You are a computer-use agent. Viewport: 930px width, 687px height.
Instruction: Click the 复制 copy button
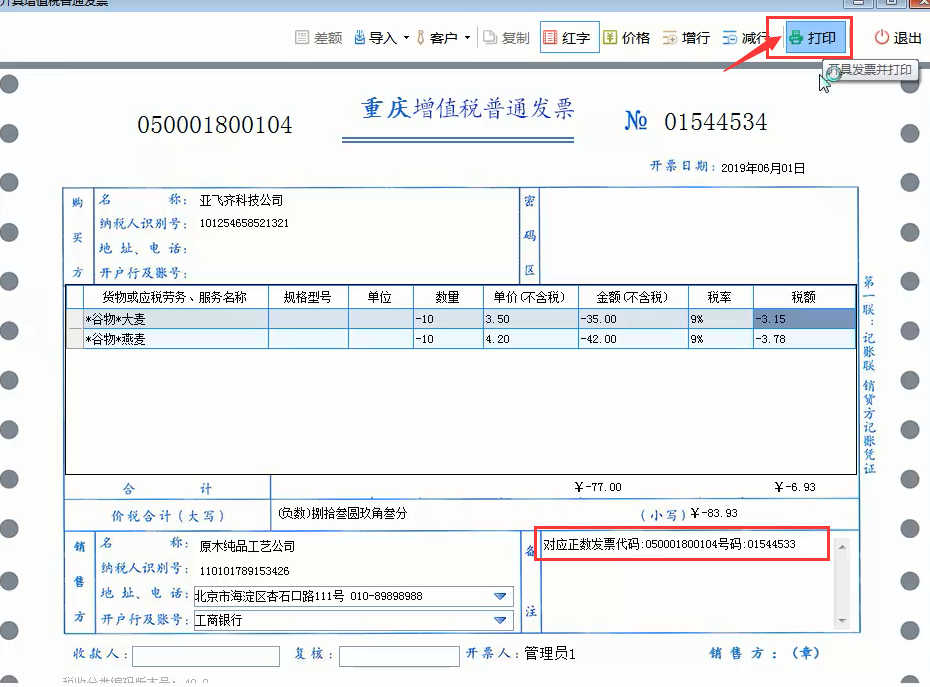point(507,38)
